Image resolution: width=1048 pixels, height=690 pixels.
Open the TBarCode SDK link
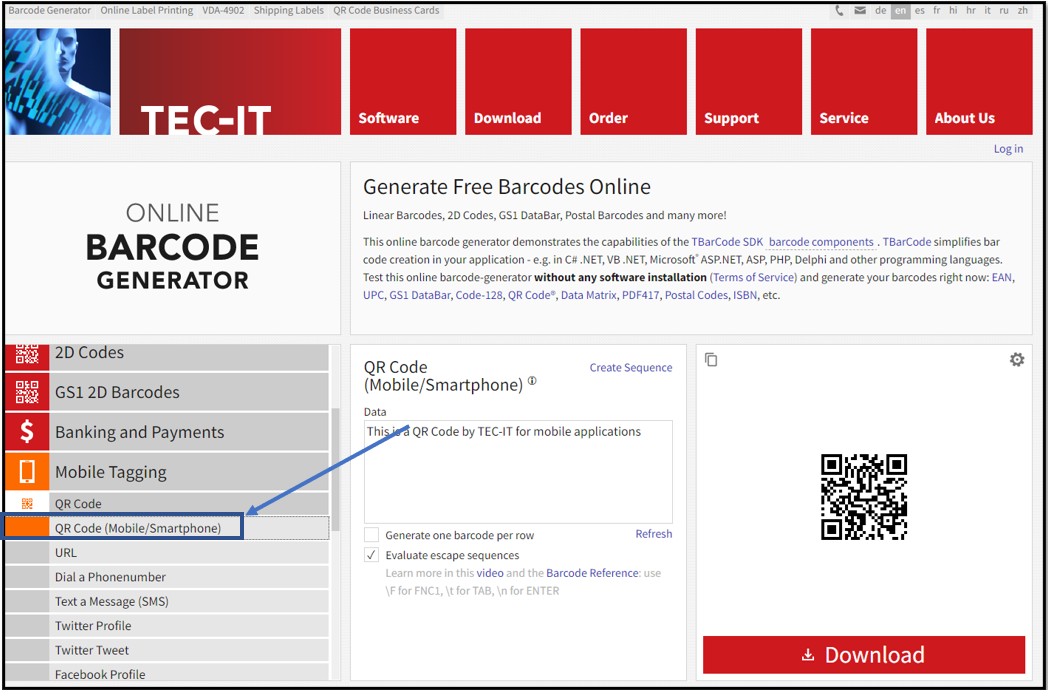coord(727,242)
